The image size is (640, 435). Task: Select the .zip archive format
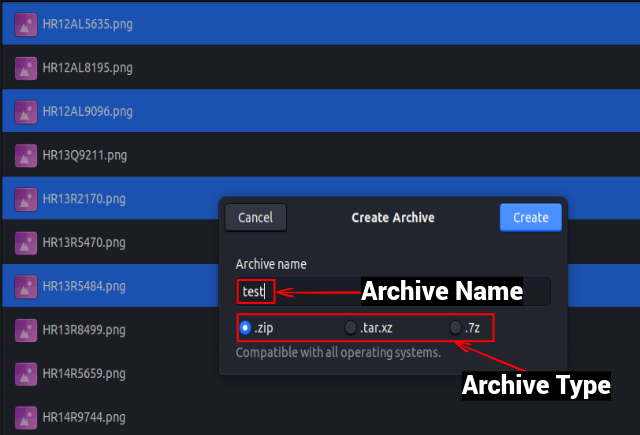coord(246,327)
